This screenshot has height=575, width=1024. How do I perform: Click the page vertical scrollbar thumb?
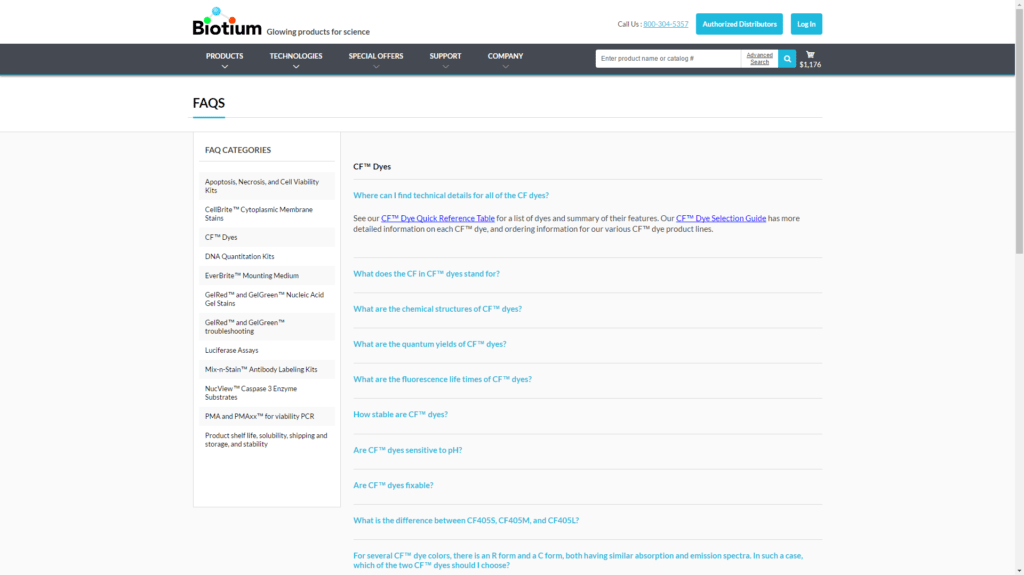[x=1019, y=131]
